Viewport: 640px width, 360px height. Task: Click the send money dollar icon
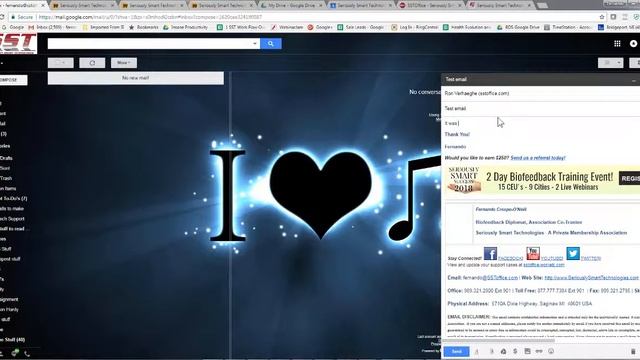point(515,351)
